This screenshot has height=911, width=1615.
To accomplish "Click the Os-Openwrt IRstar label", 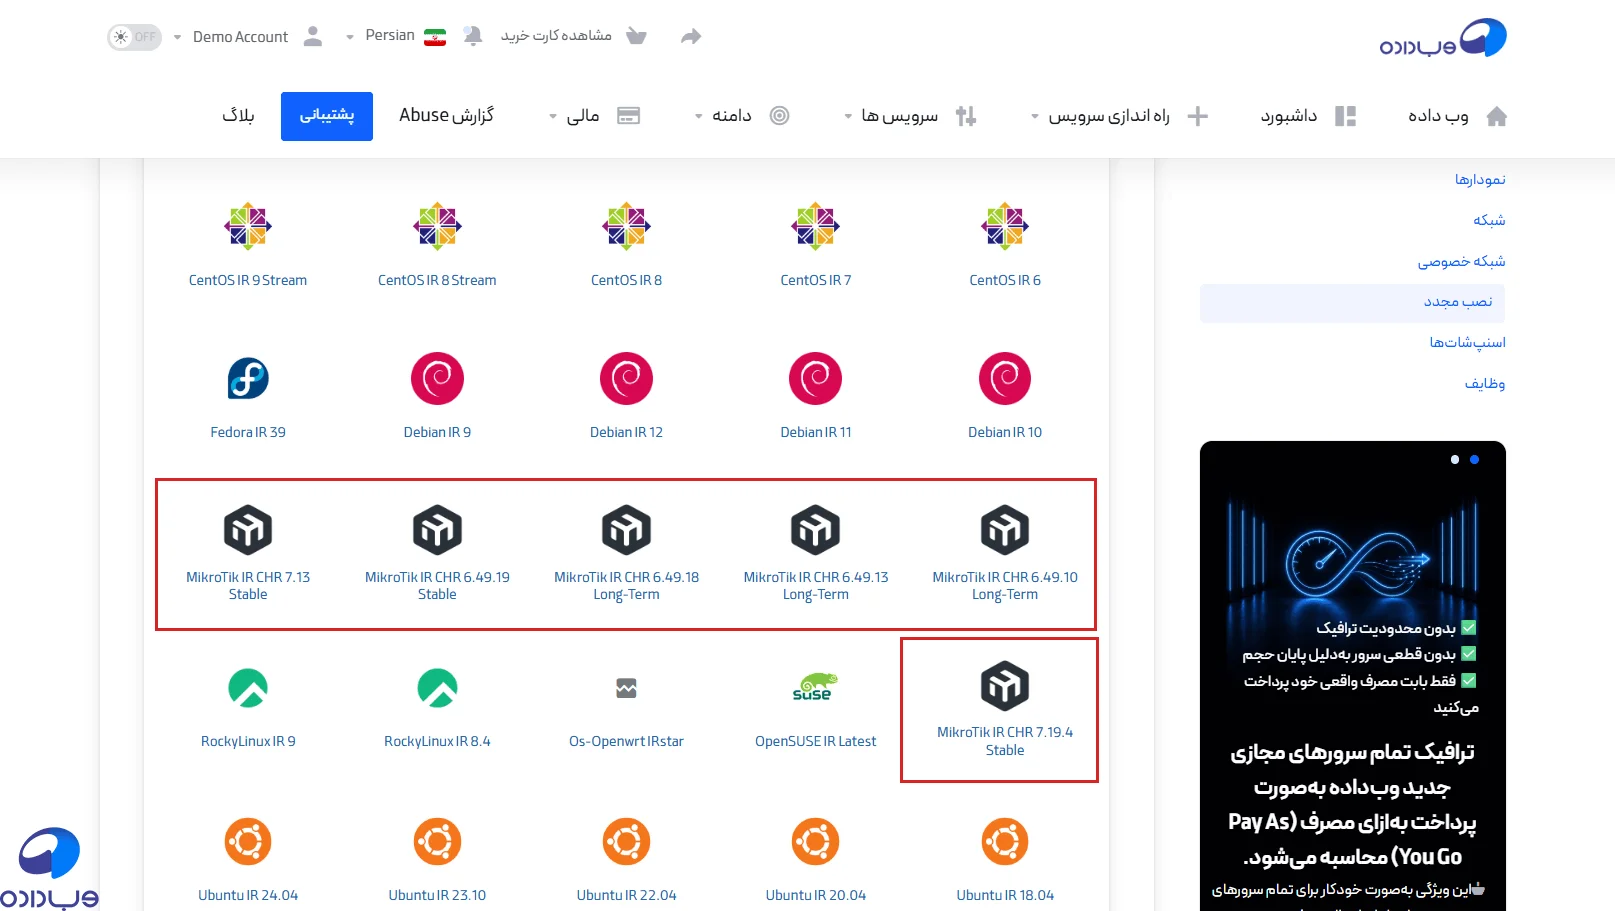I will click(x=626, y=741).
